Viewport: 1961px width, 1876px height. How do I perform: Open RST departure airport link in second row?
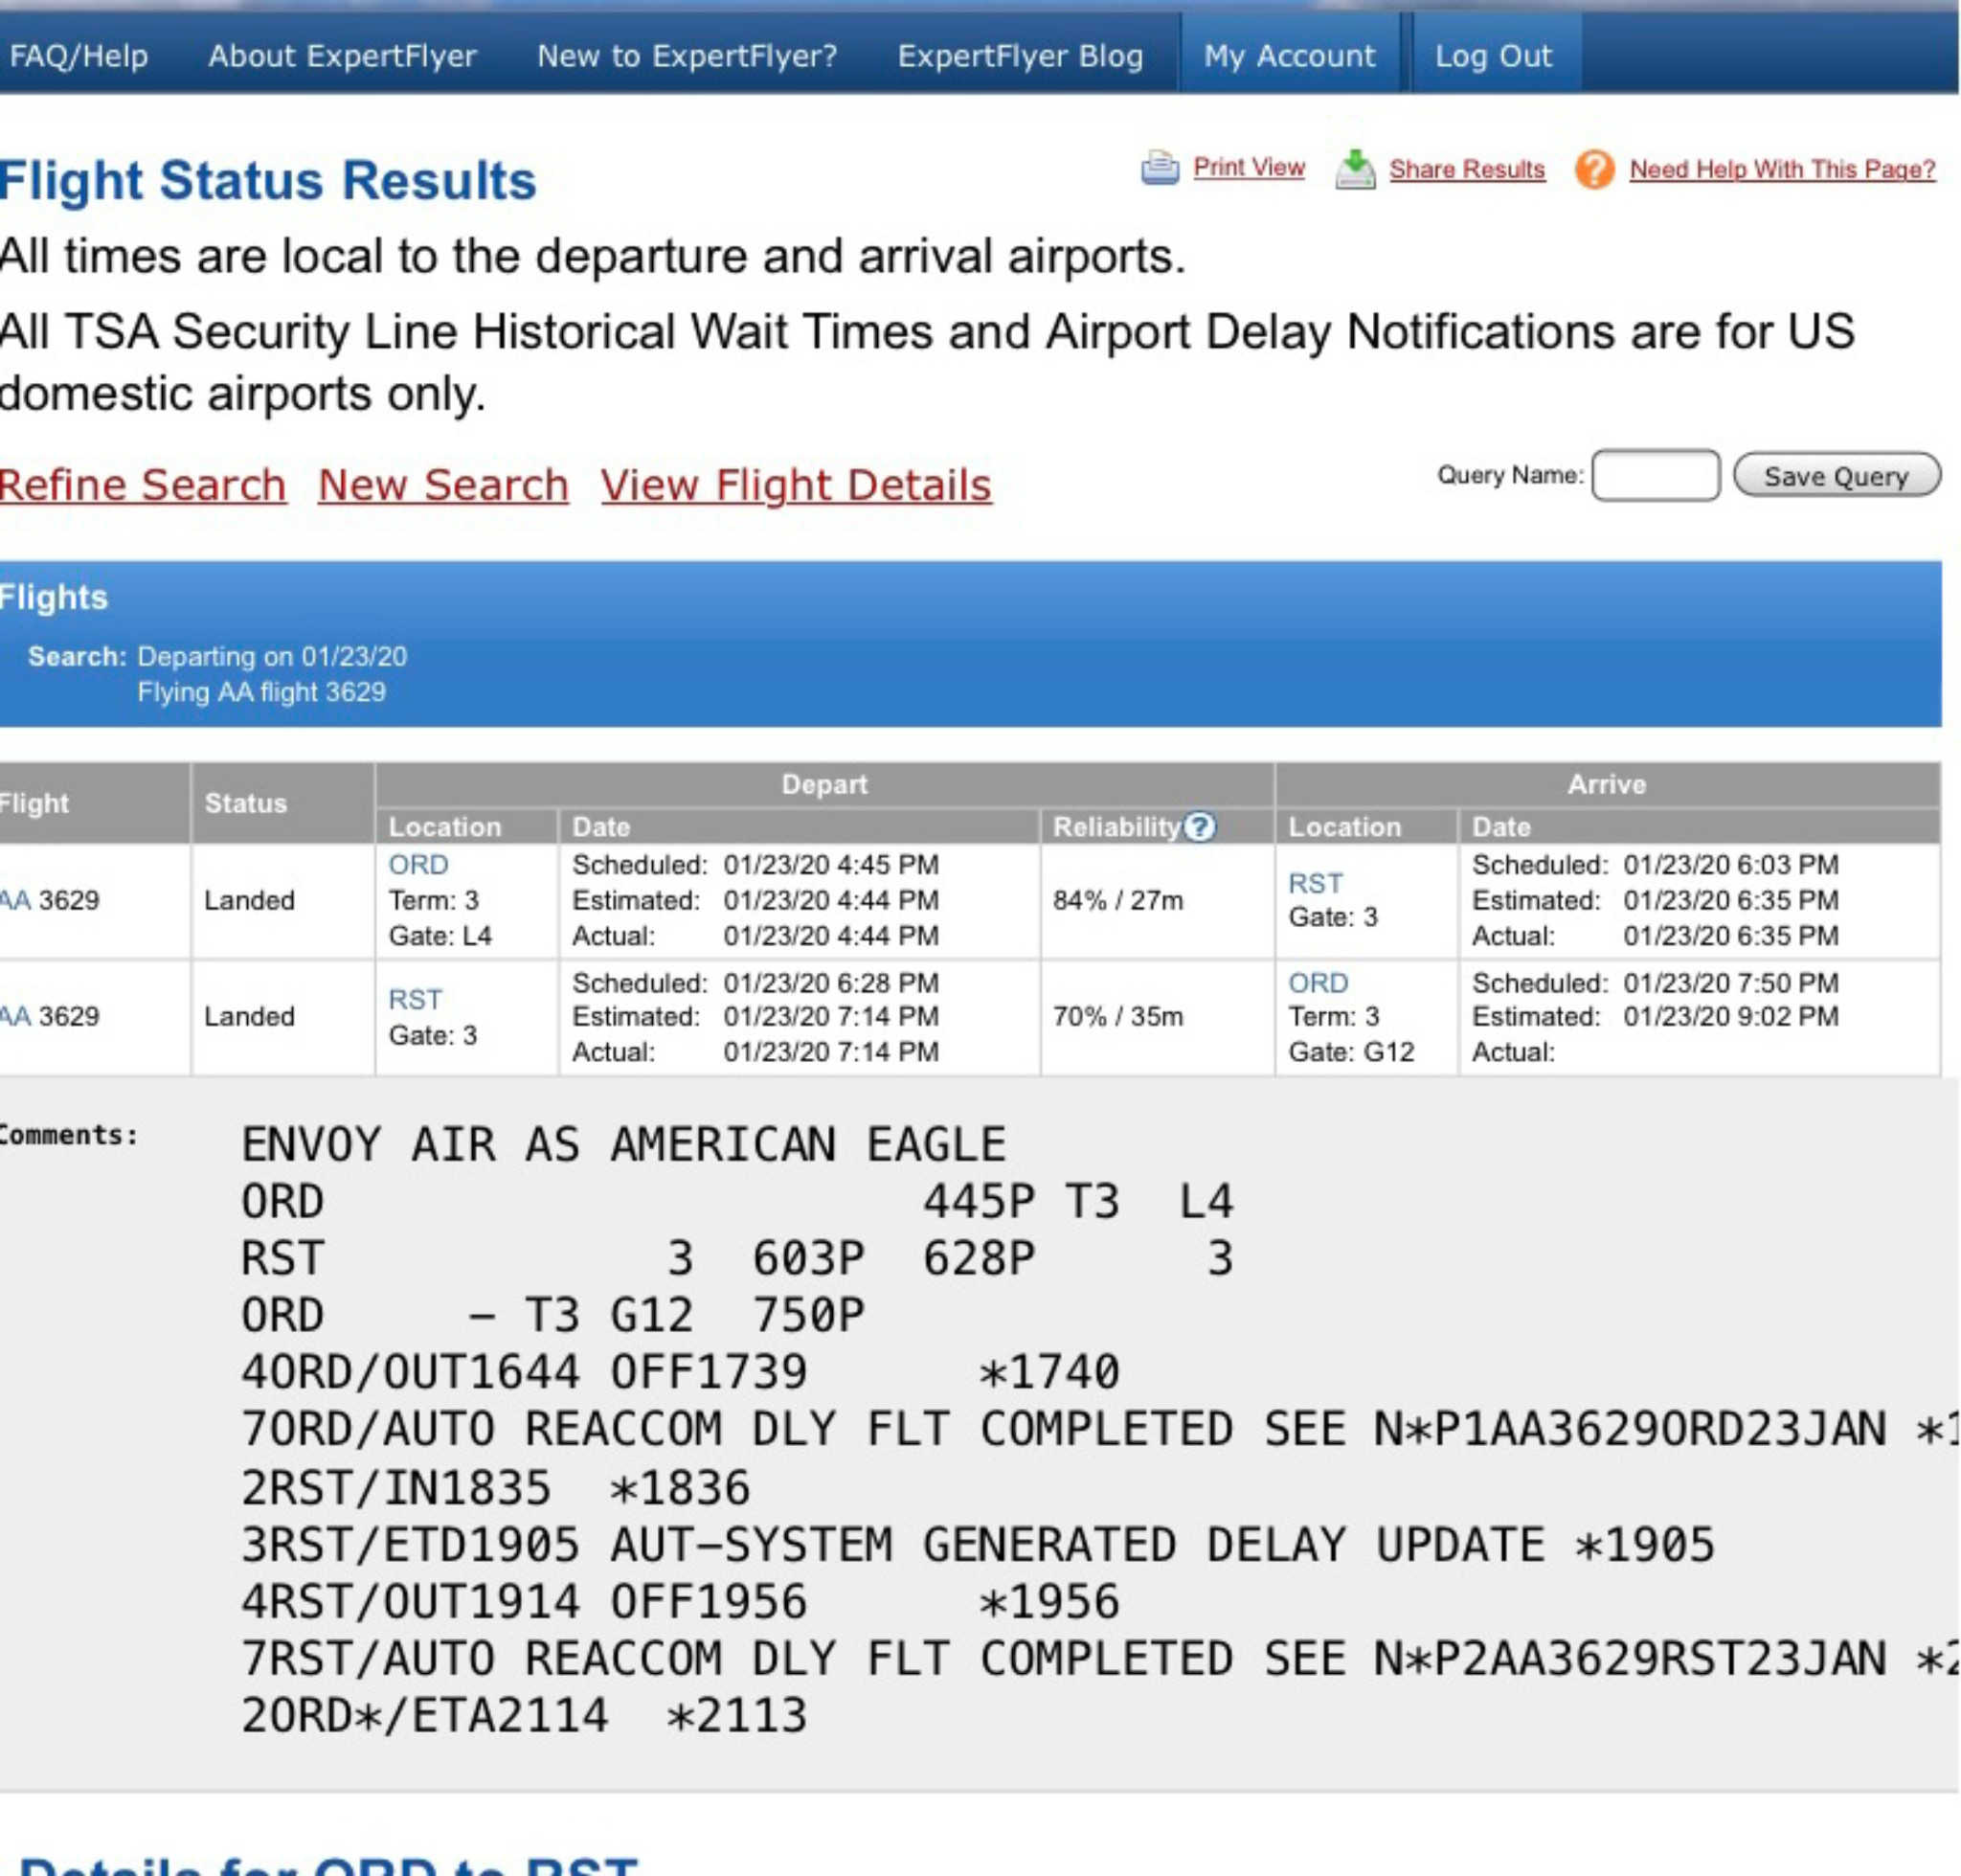415,999
